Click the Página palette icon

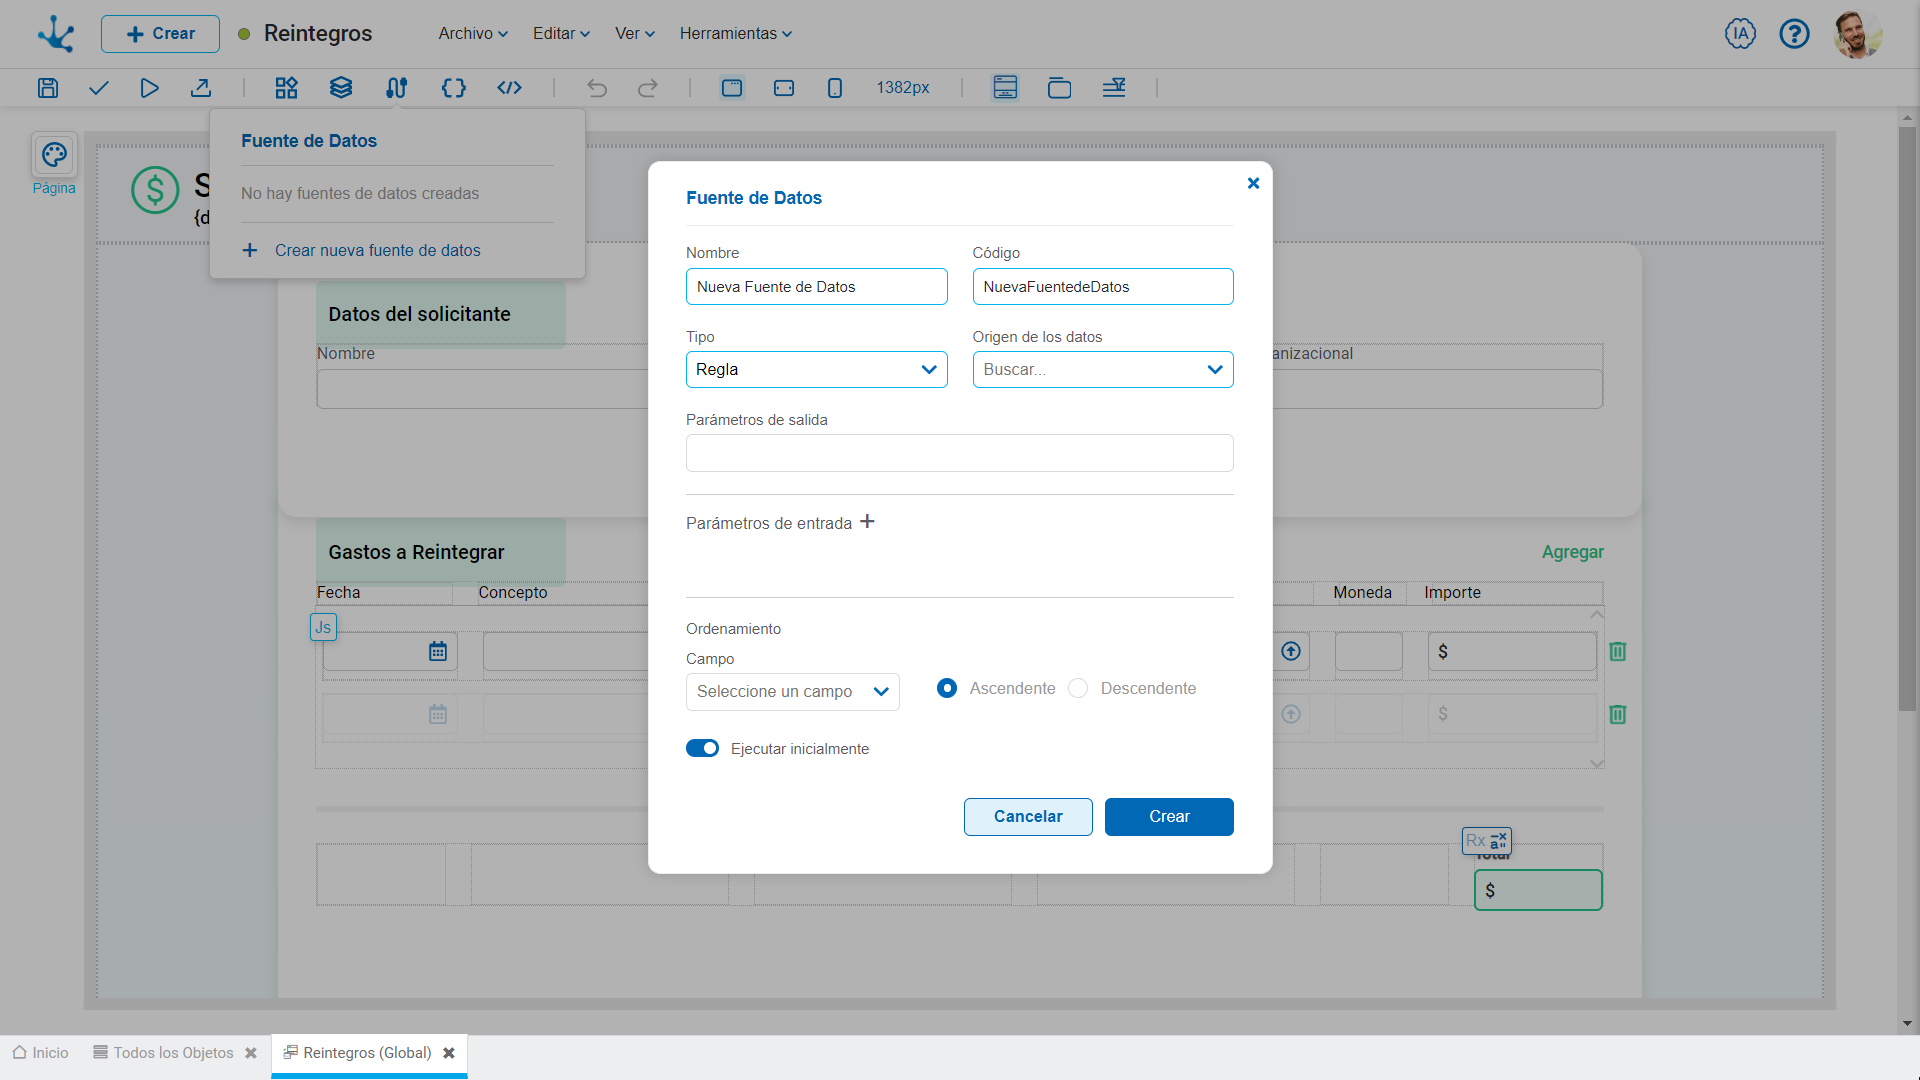point(54,155)
